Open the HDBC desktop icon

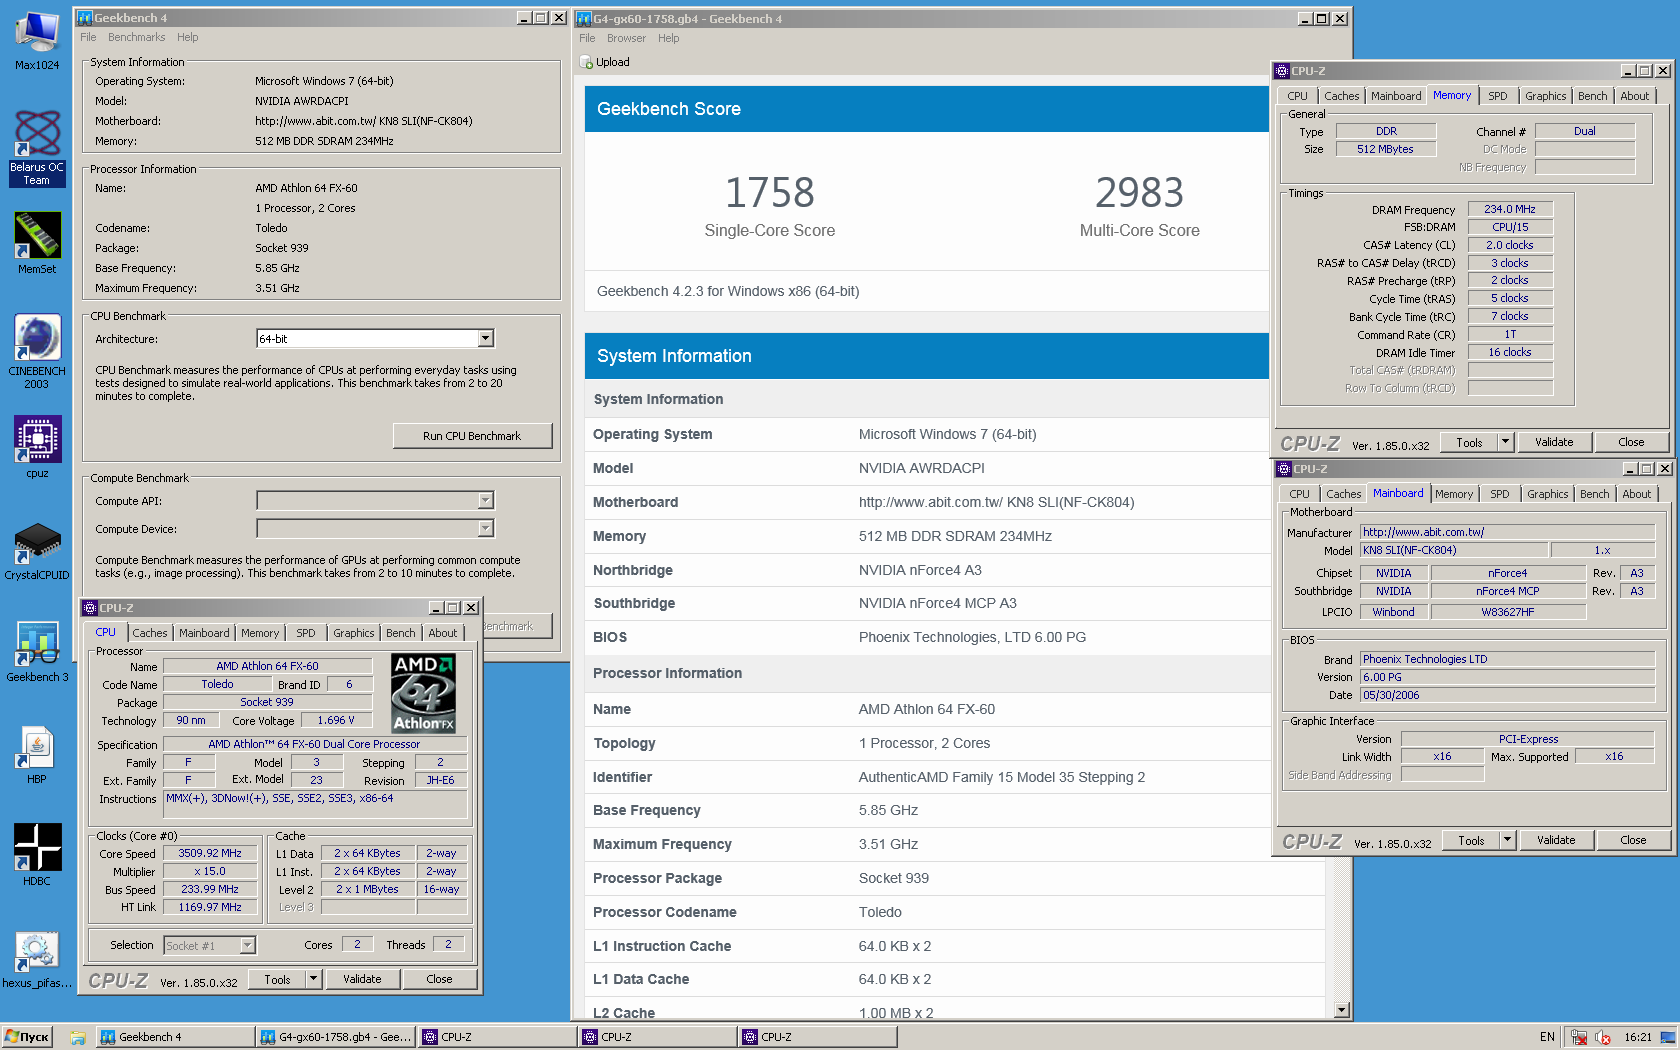(37, 855)
